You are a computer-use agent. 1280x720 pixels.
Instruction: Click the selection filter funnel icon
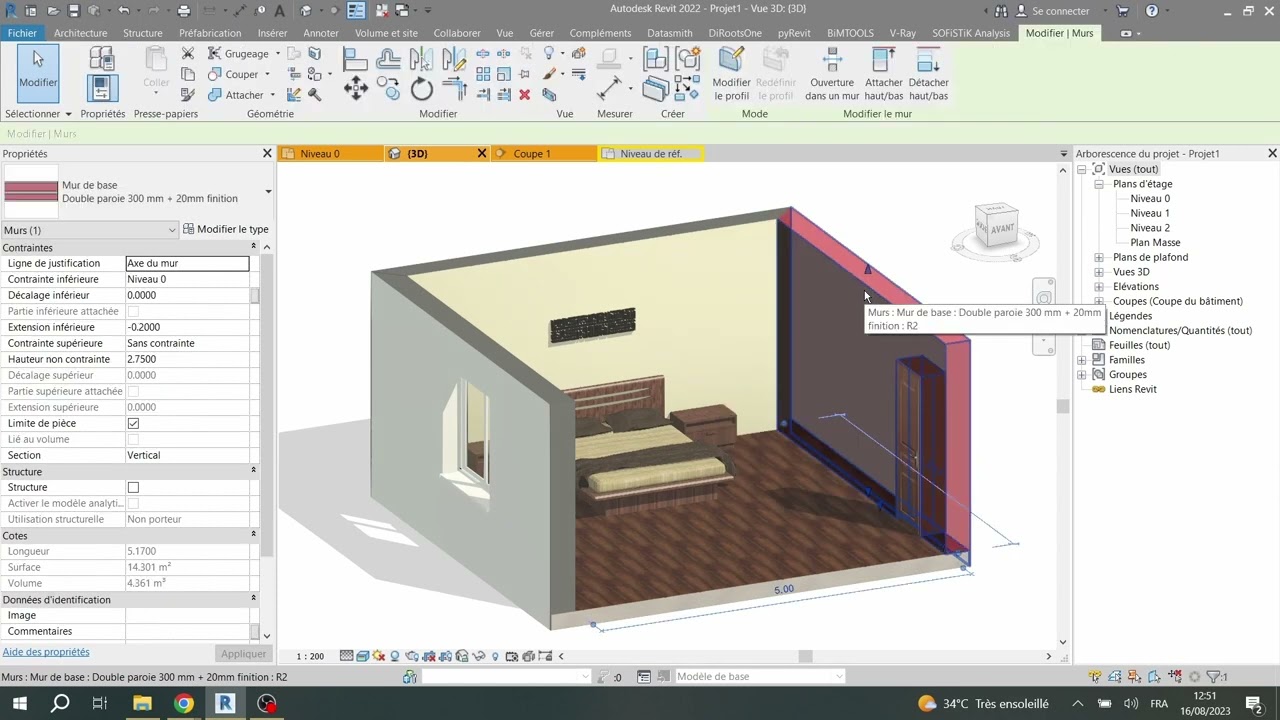coord(1215,677)
